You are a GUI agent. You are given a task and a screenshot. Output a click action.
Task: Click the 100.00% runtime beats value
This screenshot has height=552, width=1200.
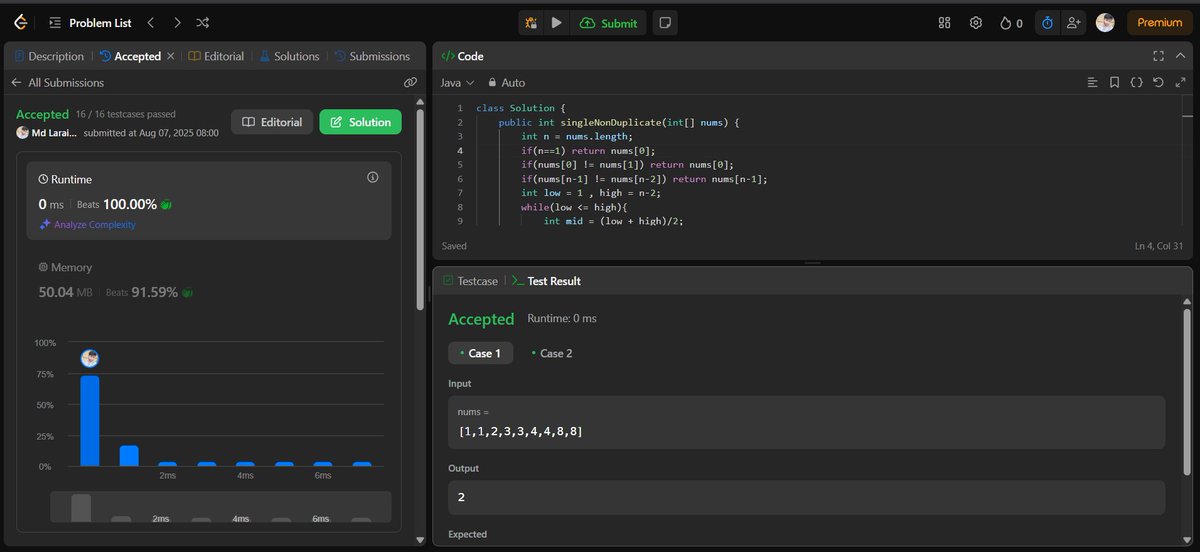click(x=130, y=204)
